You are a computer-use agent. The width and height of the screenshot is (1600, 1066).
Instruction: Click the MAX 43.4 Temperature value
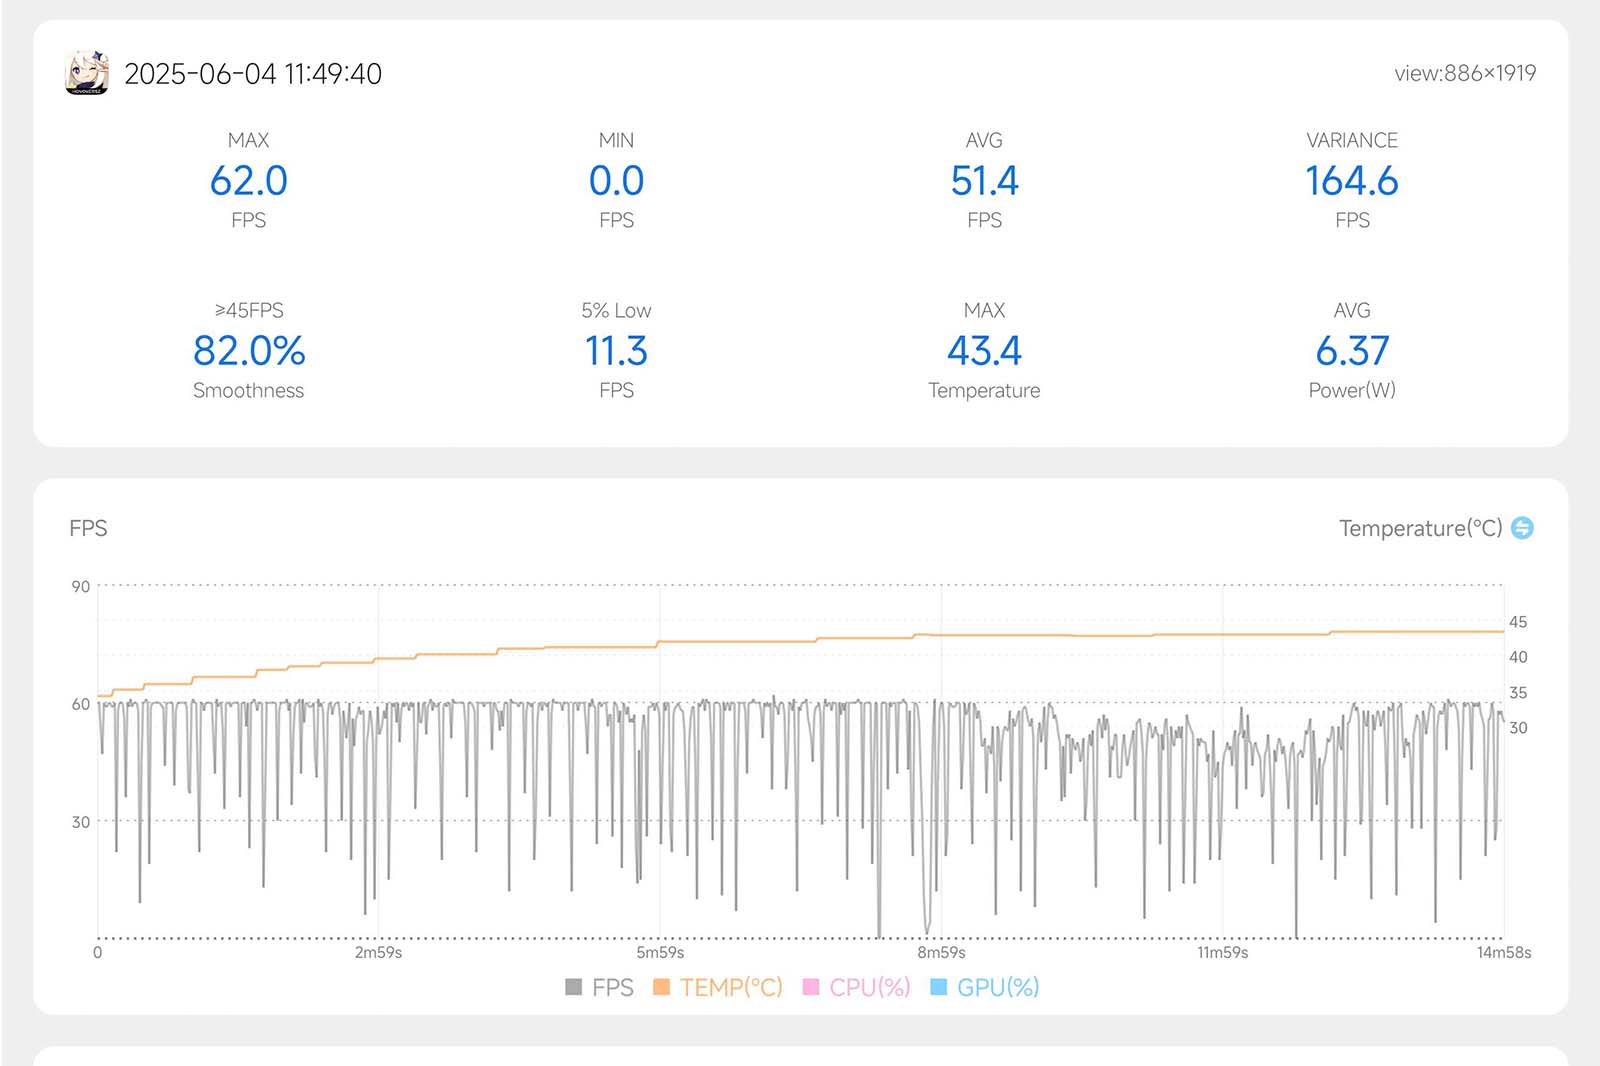click(984, 351)
